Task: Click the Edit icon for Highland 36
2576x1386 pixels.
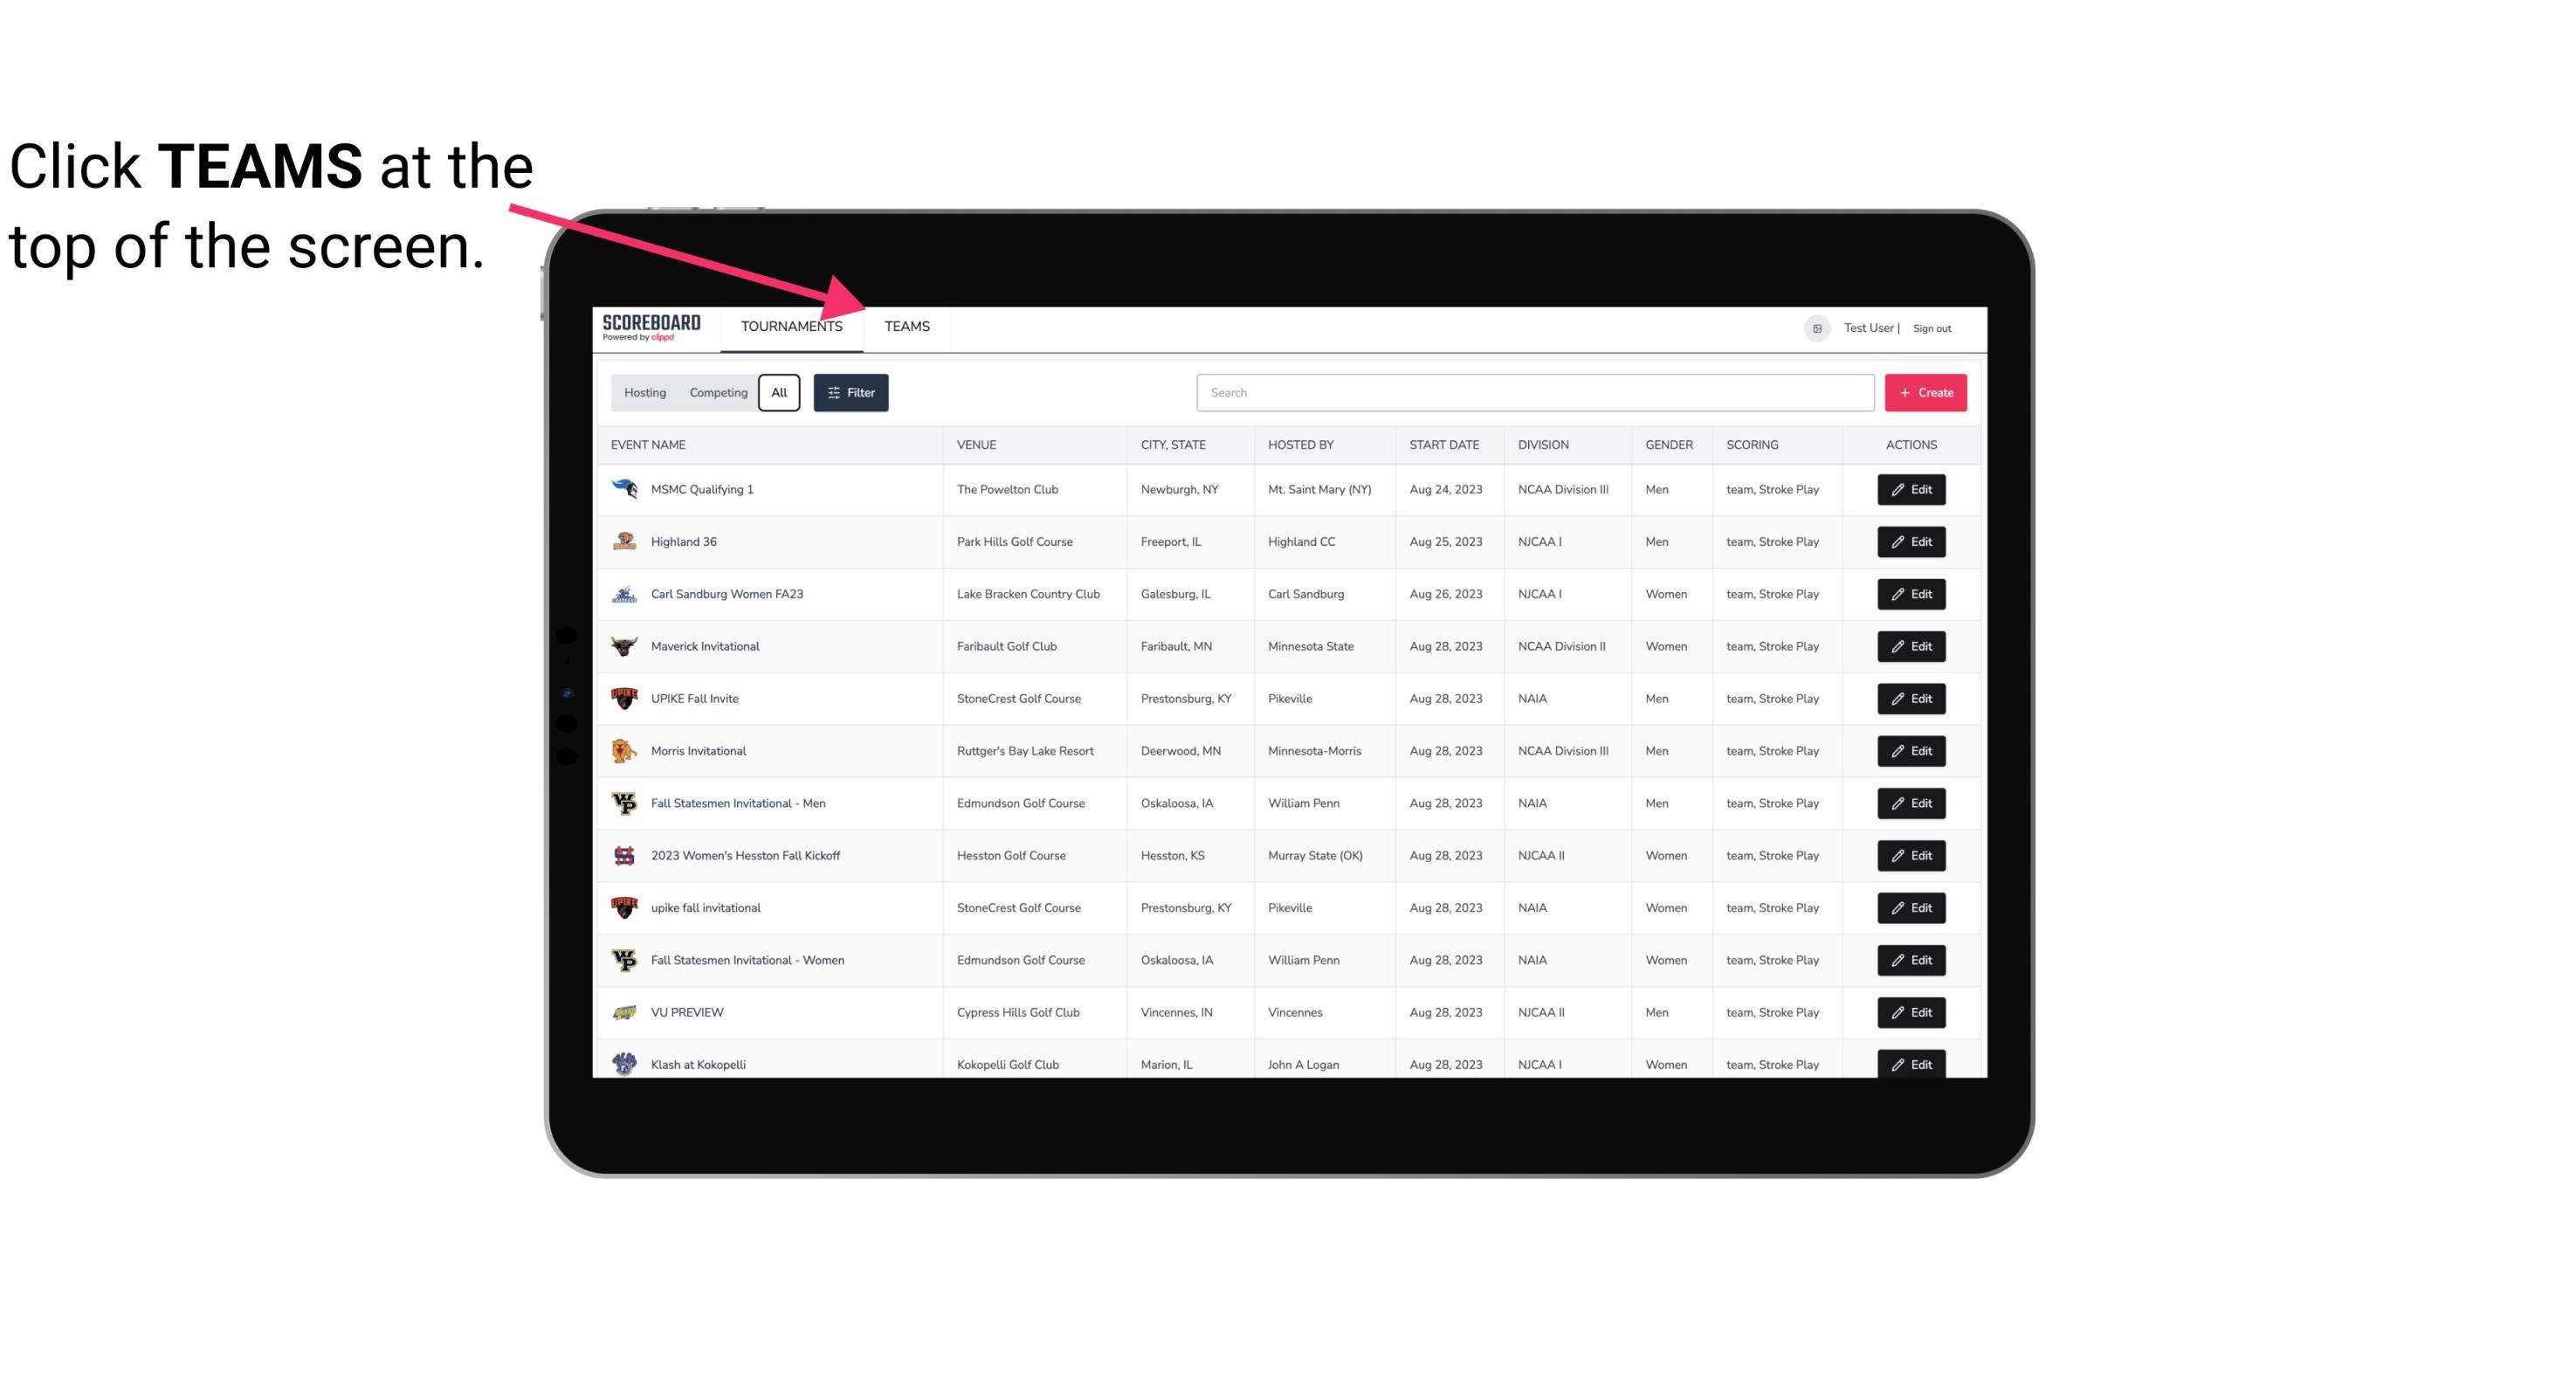Action: pyautogui.click(x=1912, y=541)
